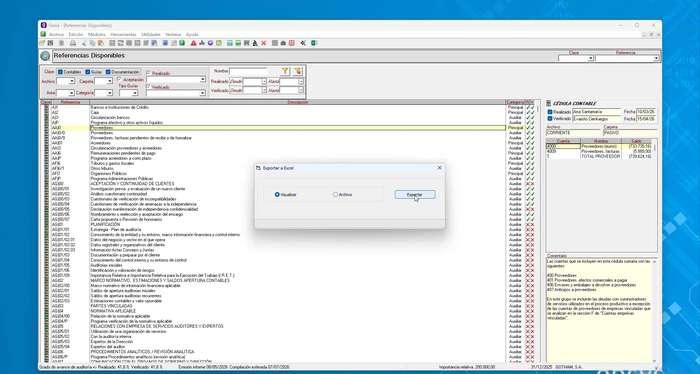
Task: Click the tools icon next to Excel icon
Action: click(303, 43)
